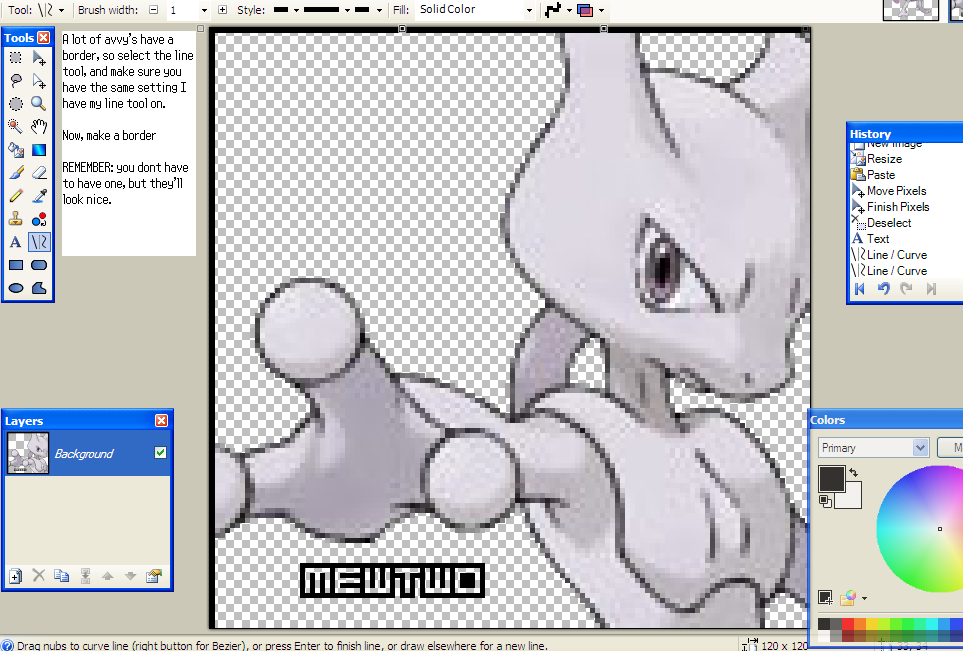Choose the Rectangle shape tool
This screenshot has height=651, width=963.
tap(15, 265)
